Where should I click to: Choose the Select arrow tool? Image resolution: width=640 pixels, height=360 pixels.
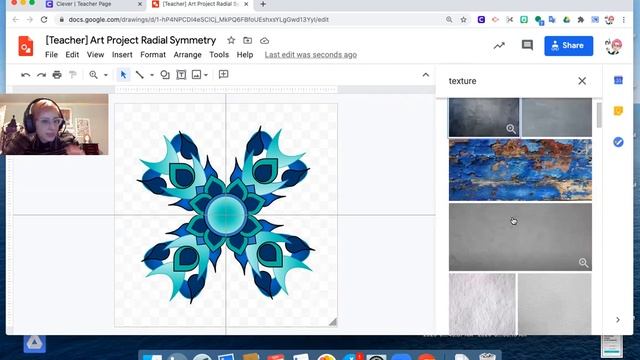pos(123,75)
